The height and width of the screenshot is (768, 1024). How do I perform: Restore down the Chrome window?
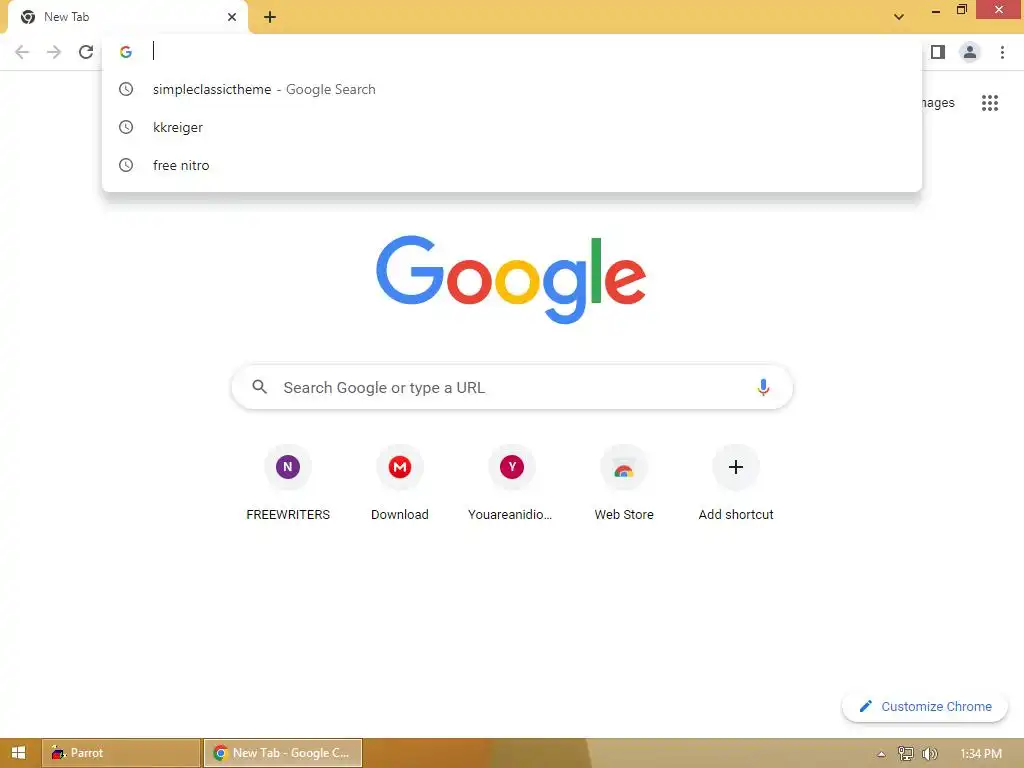961,10
